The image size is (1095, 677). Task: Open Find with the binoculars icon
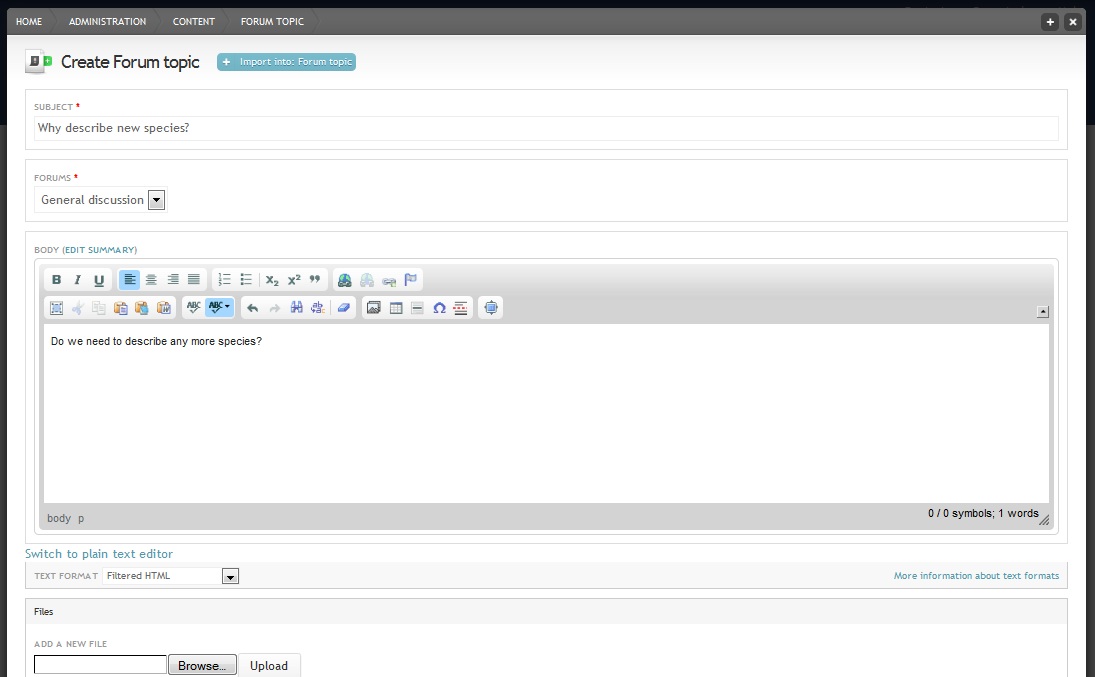[x=297, y=307]
